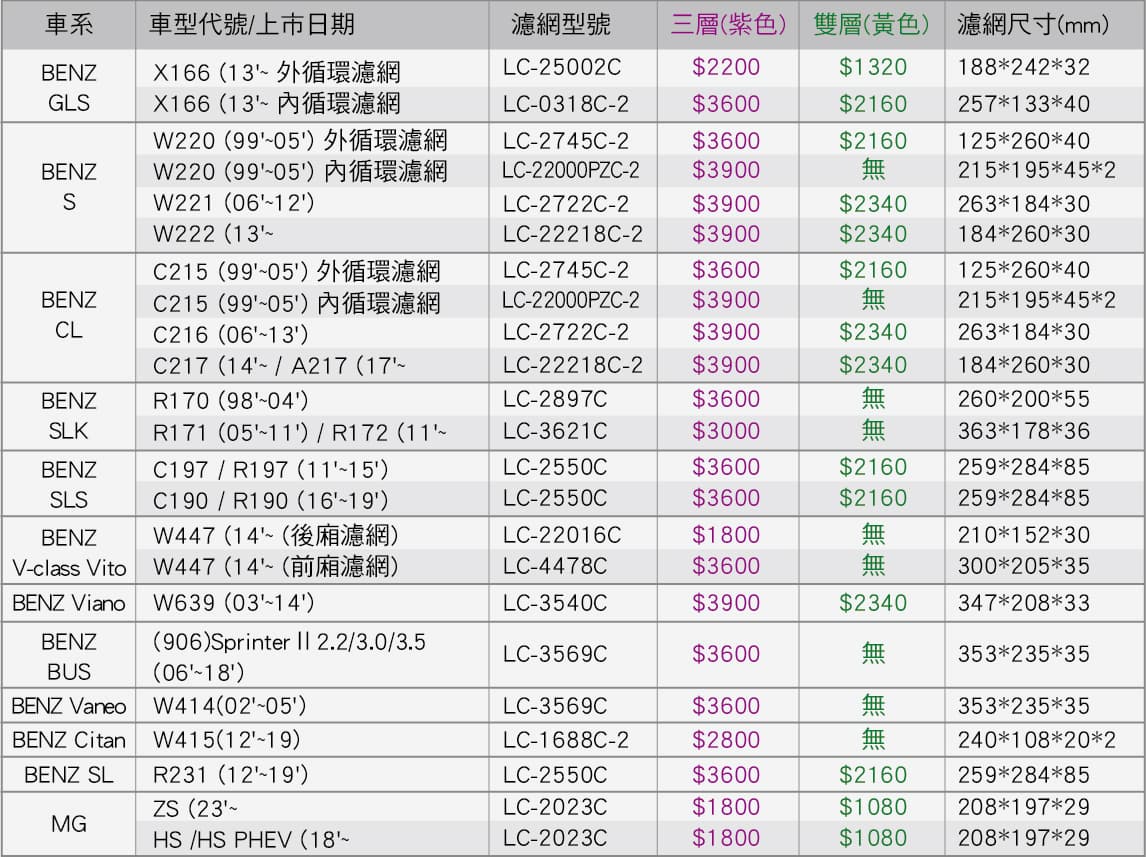This screenshot has width=1146, height=857.
Task: Click the size 240*108*20*2
Action: [1036, 740]
